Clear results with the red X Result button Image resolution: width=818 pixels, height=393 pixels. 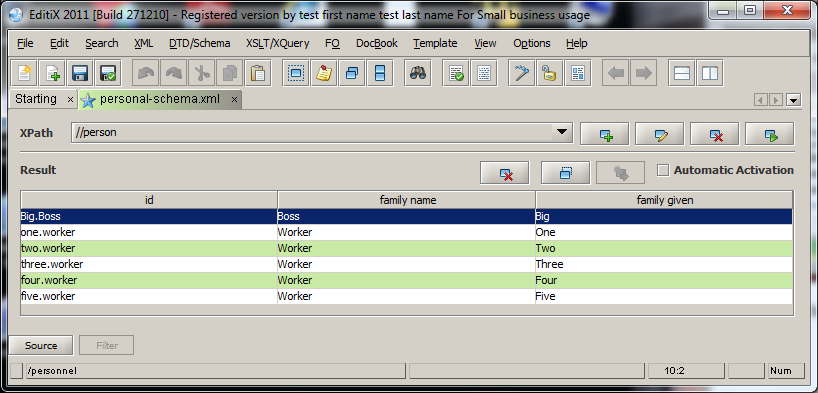(x=504, y=173)
